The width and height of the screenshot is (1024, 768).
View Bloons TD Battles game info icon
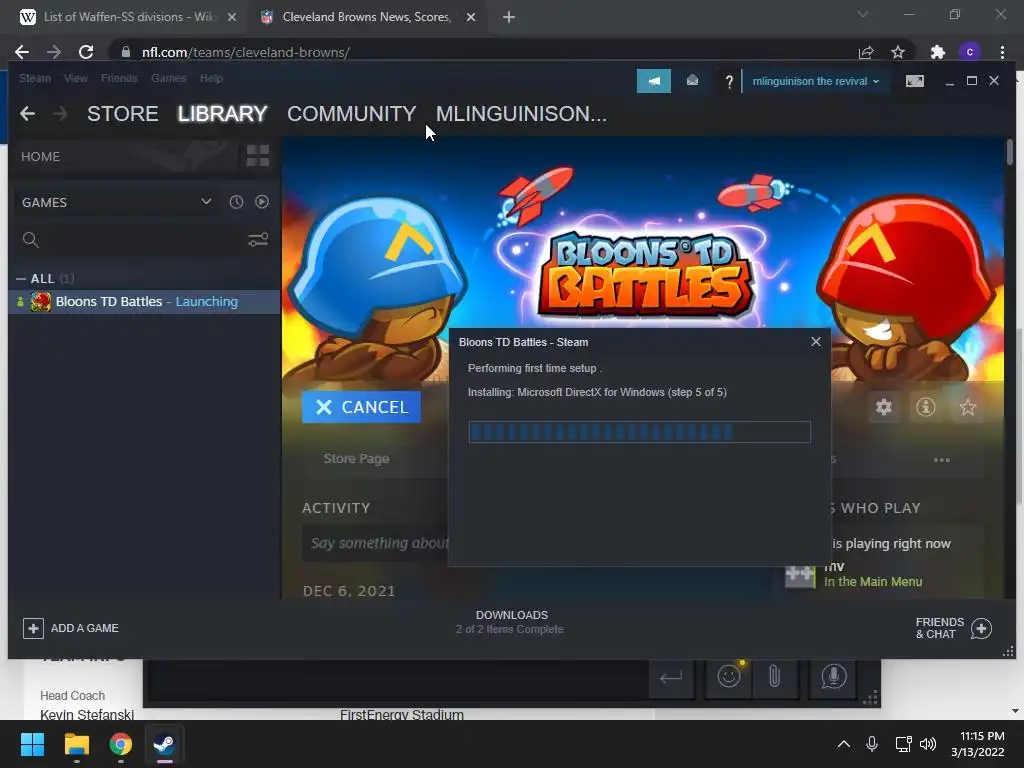(925, 408)
